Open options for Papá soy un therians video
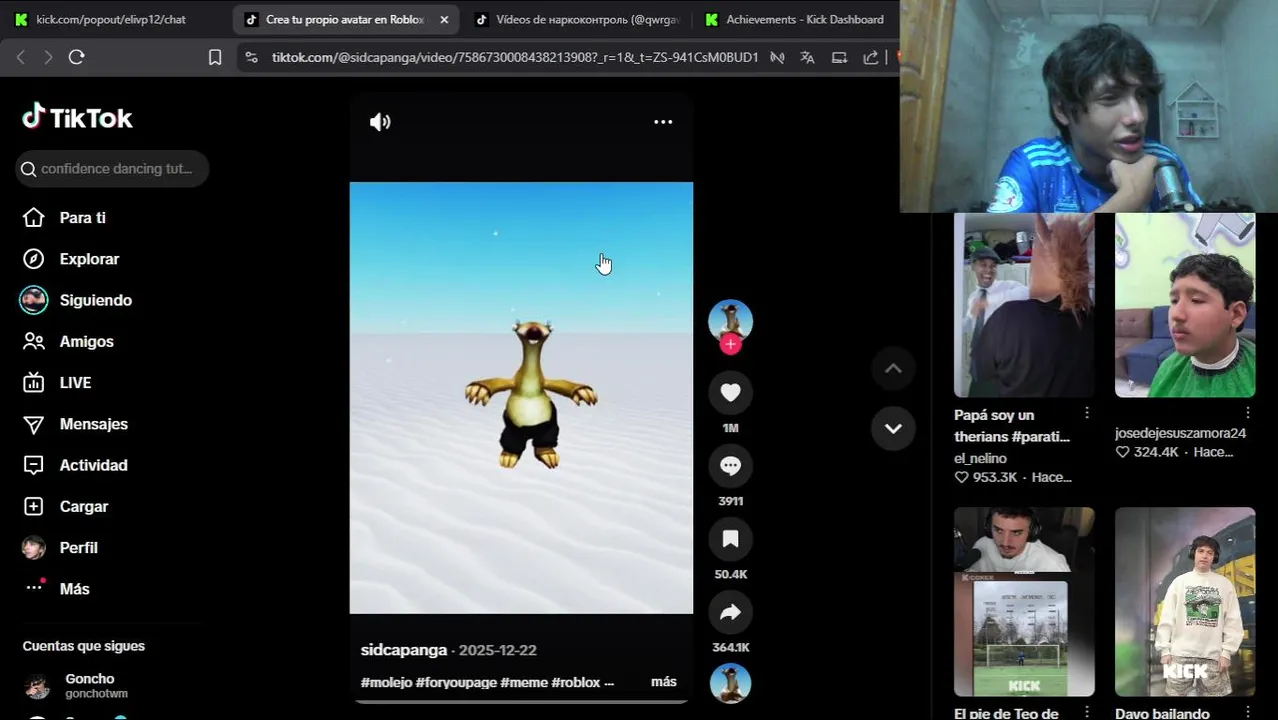 (x=1086, y=413)
